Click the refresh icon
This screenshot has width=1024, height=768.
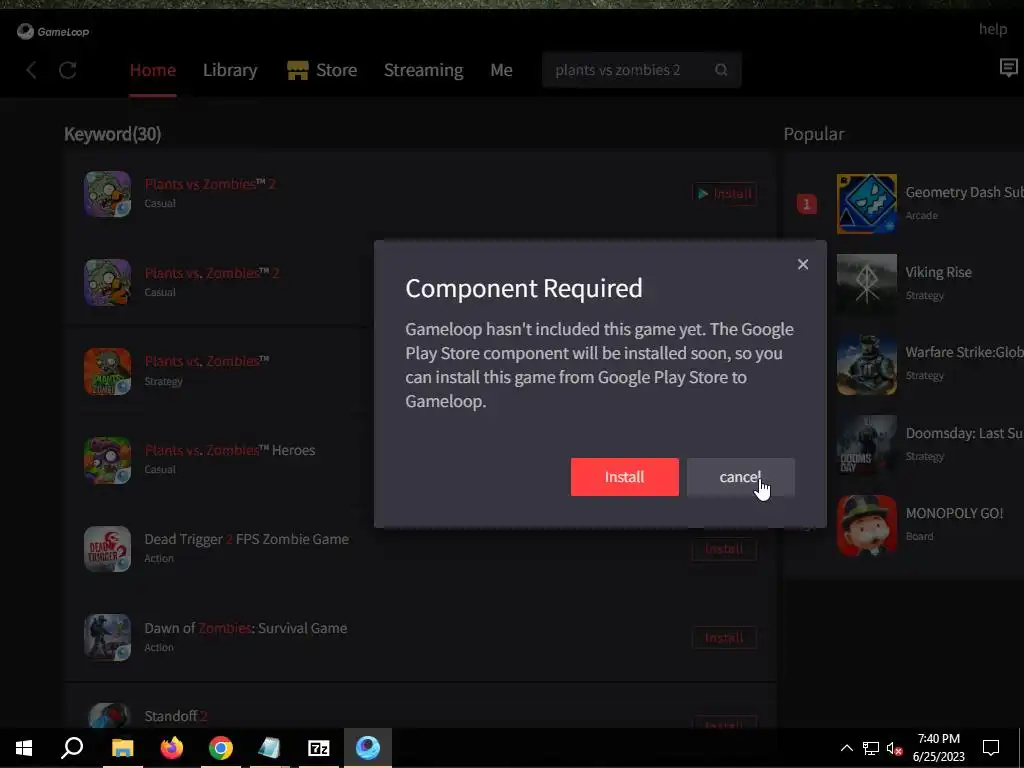(68, 70)
